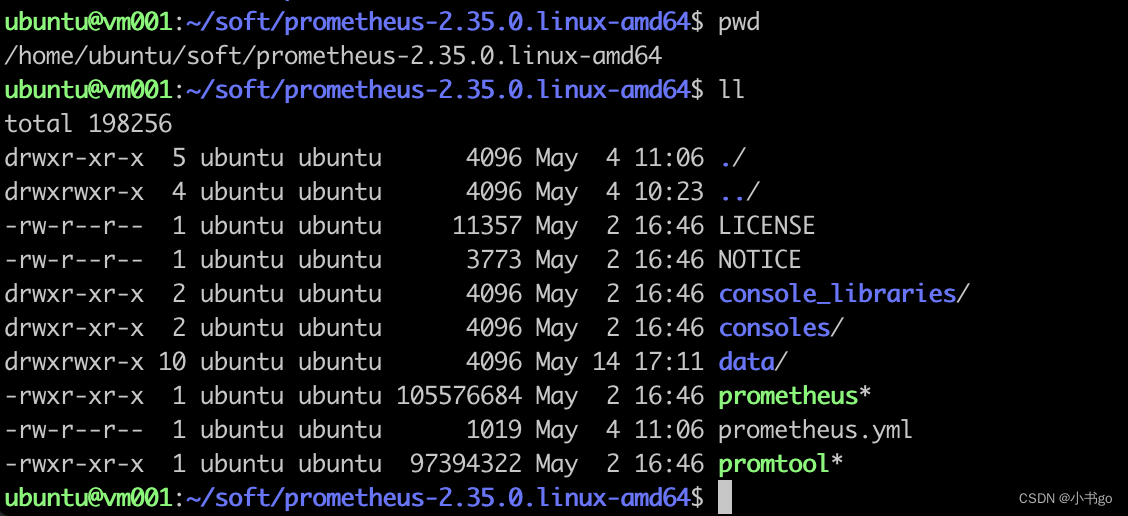Click the consoles directory entry

point(775,328)
